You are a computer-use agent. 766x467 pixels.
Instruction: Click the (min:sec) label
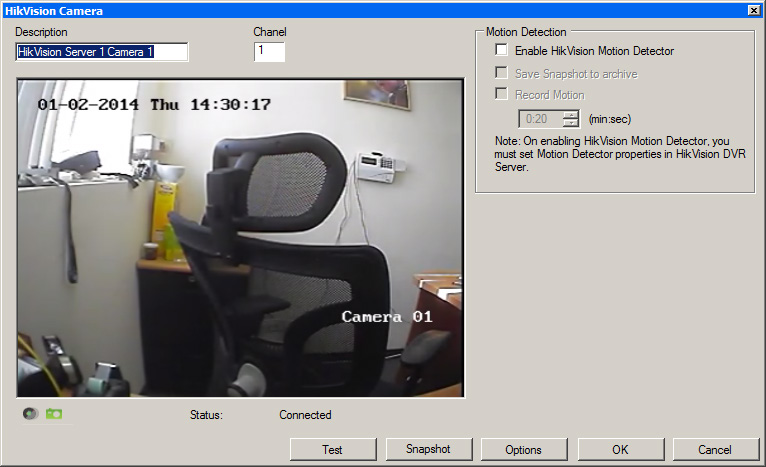pyautogui.click(x=610, y=119)
